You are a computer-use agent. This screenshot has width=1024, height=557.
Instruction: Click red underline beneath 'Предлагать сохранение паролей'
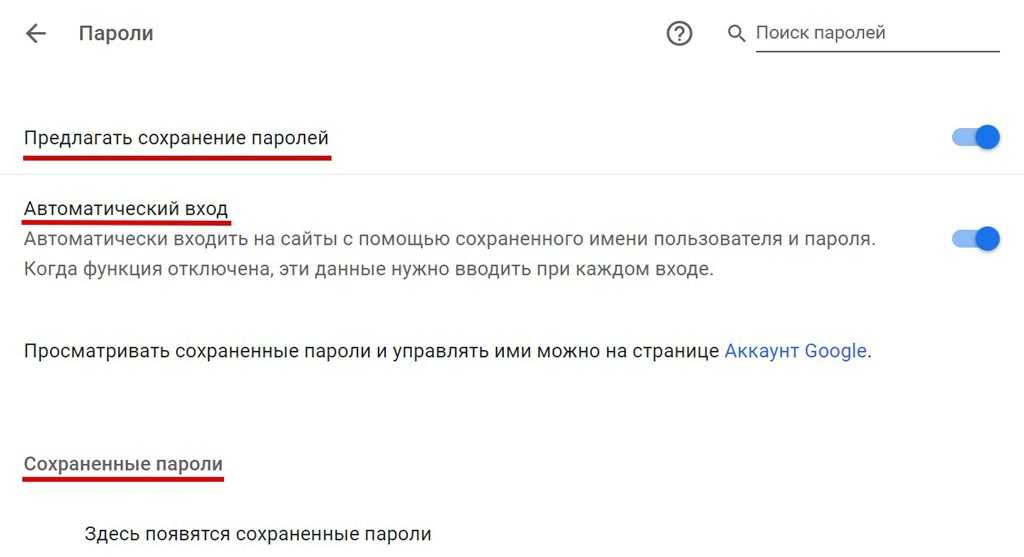tap(176, 157)
